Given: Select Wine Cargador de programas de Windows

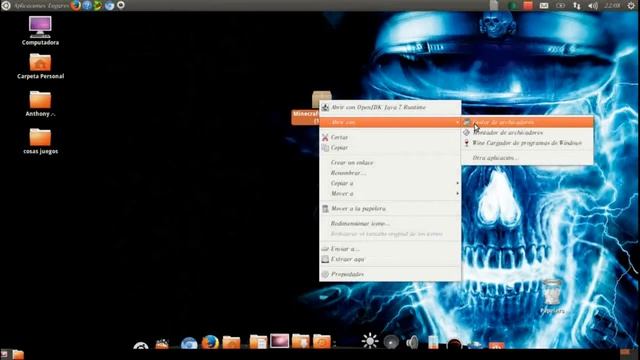Looking at the screenshot, I should [x=527, y=143].
